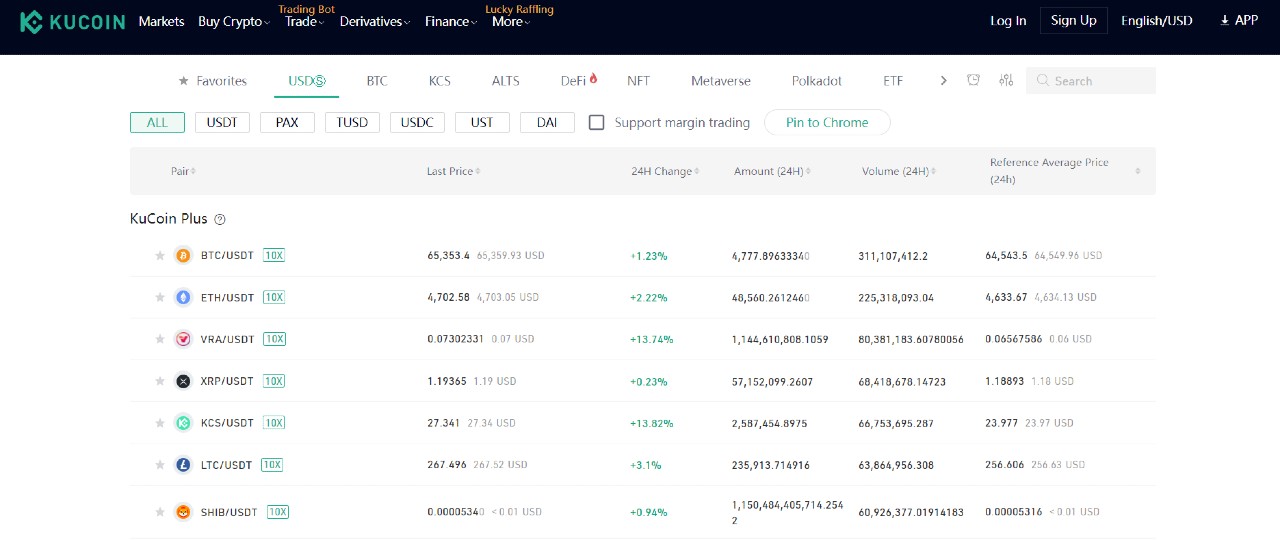Show more market tabs with right chevron

(x=943, y=81)
